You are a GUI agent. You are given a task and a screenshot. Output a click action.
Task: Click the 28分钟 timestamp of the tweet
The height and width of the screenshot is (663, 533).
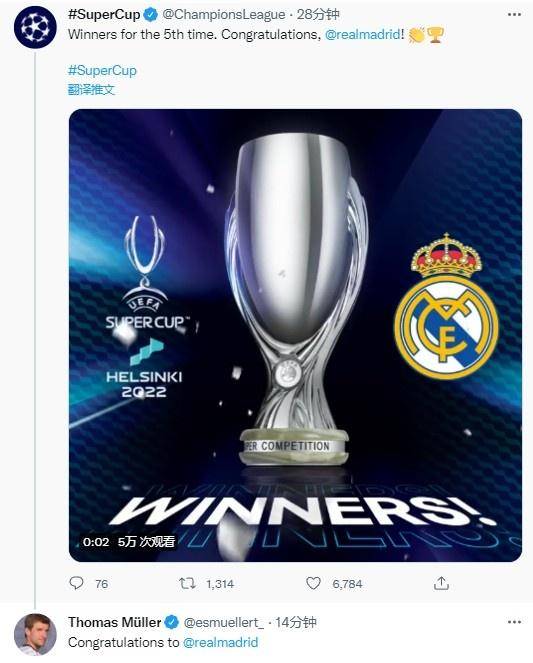pyautogui.click(x=318, y=15)
